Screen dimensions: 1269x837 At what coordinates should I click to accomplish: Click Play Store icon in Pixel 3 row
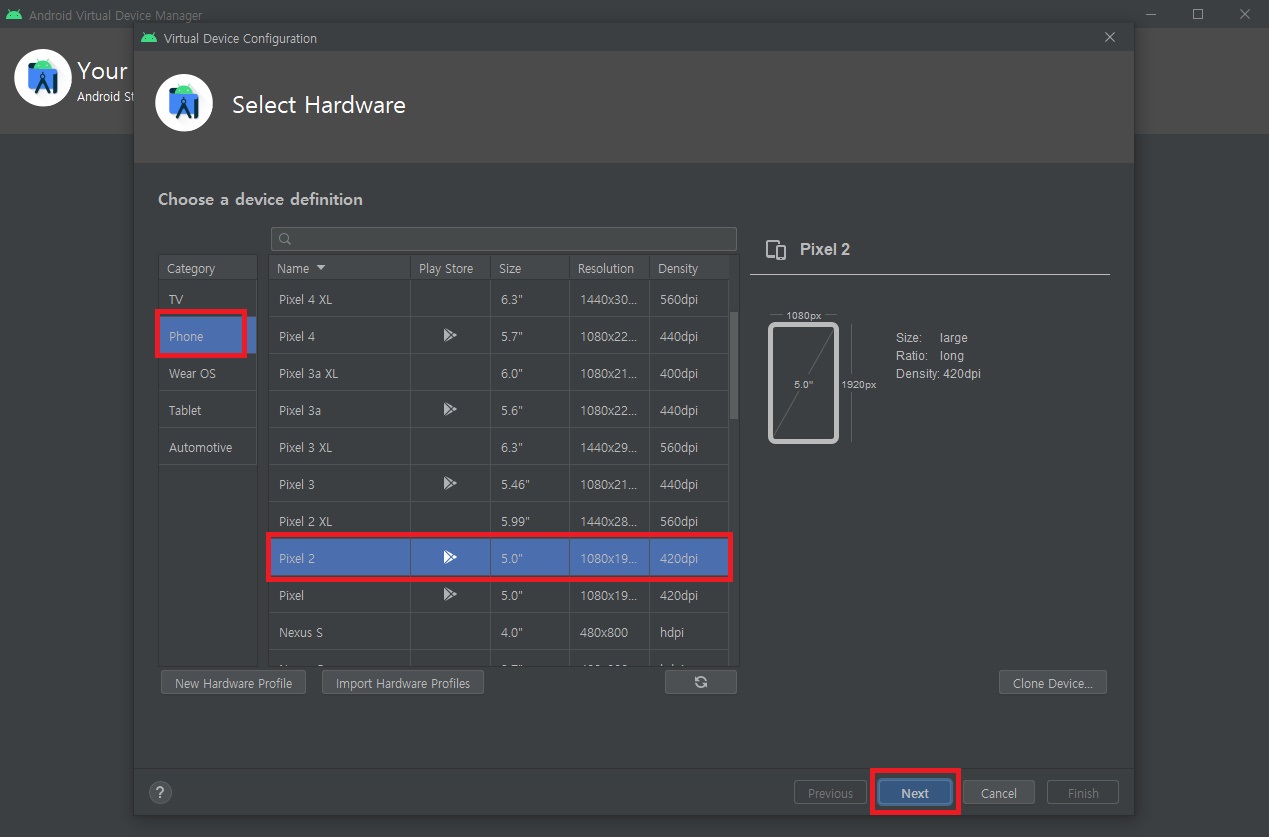point(450,484)
